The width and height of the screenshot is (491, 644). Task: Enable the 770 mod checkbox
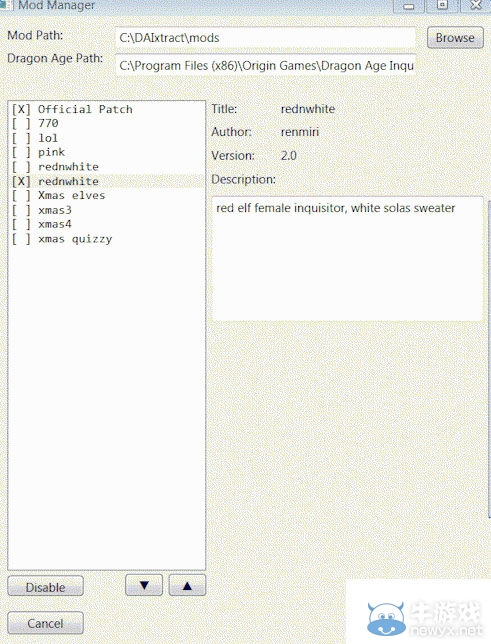21,124
